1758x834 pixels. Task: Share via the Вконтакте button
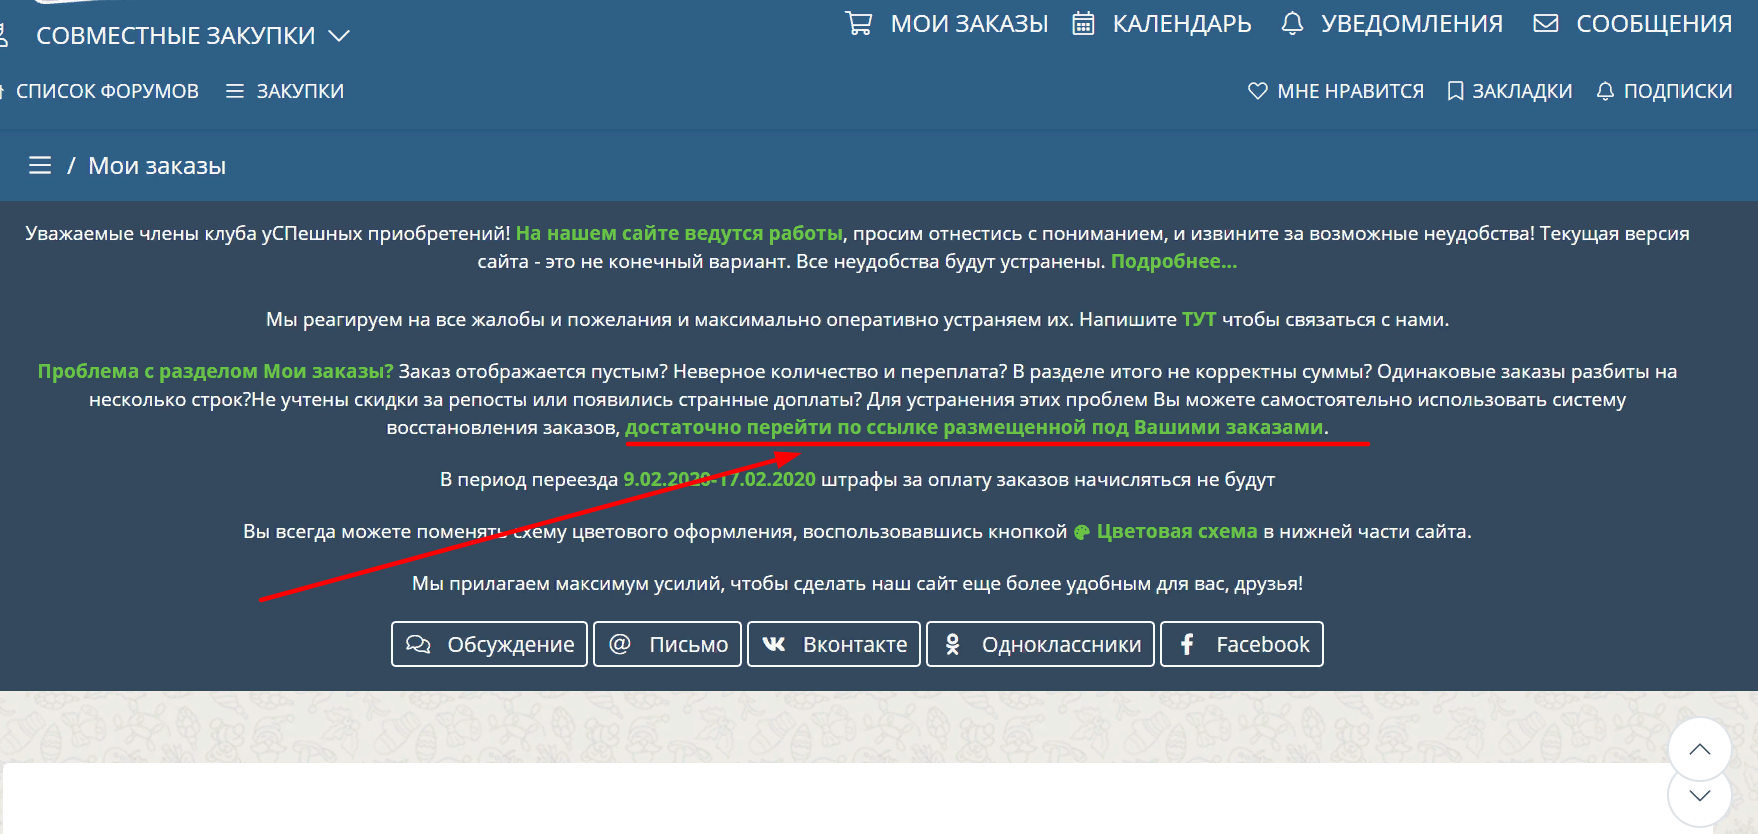tap(834, 644)
